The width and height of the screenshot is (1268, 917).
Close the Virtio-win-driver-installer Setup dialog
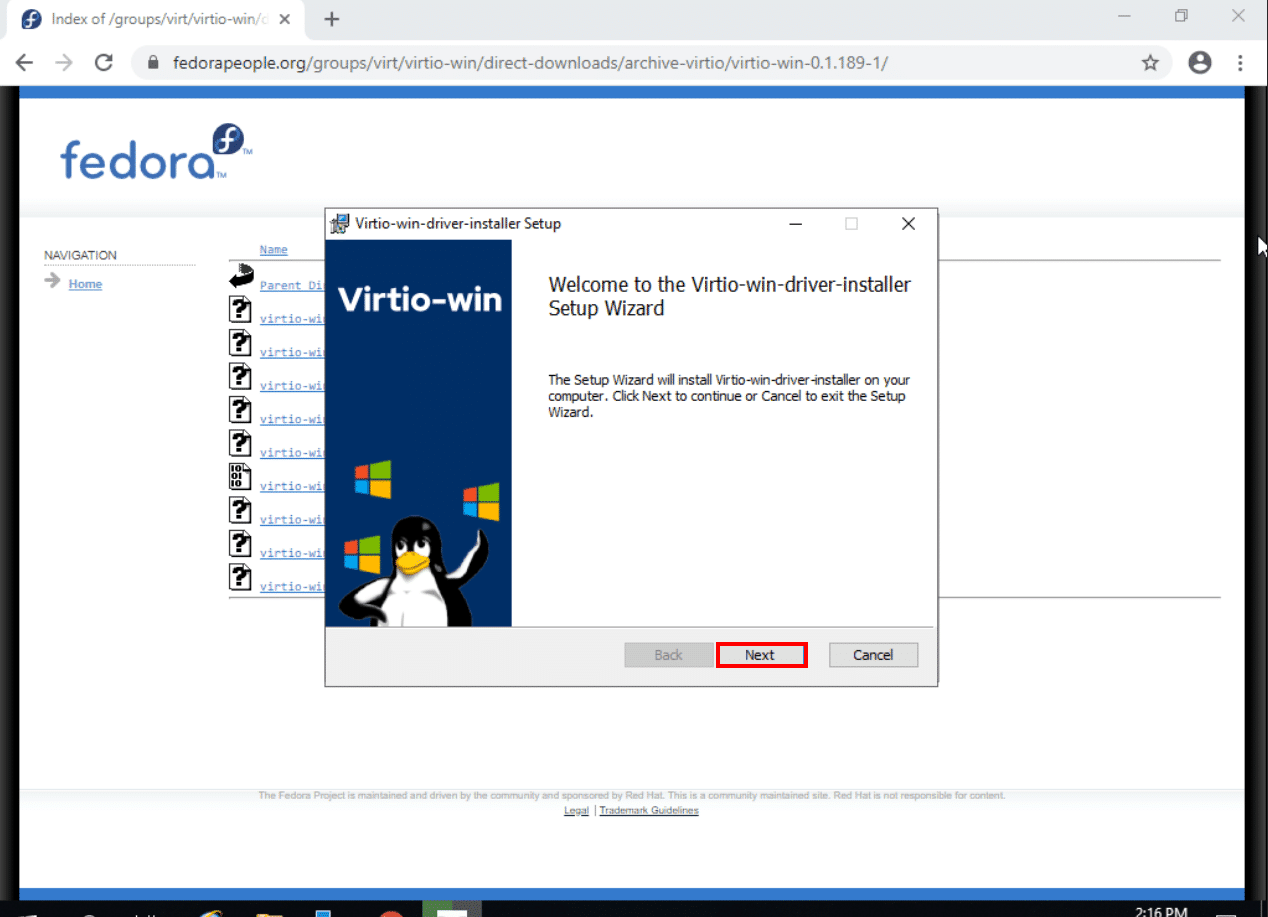point(908,224)
